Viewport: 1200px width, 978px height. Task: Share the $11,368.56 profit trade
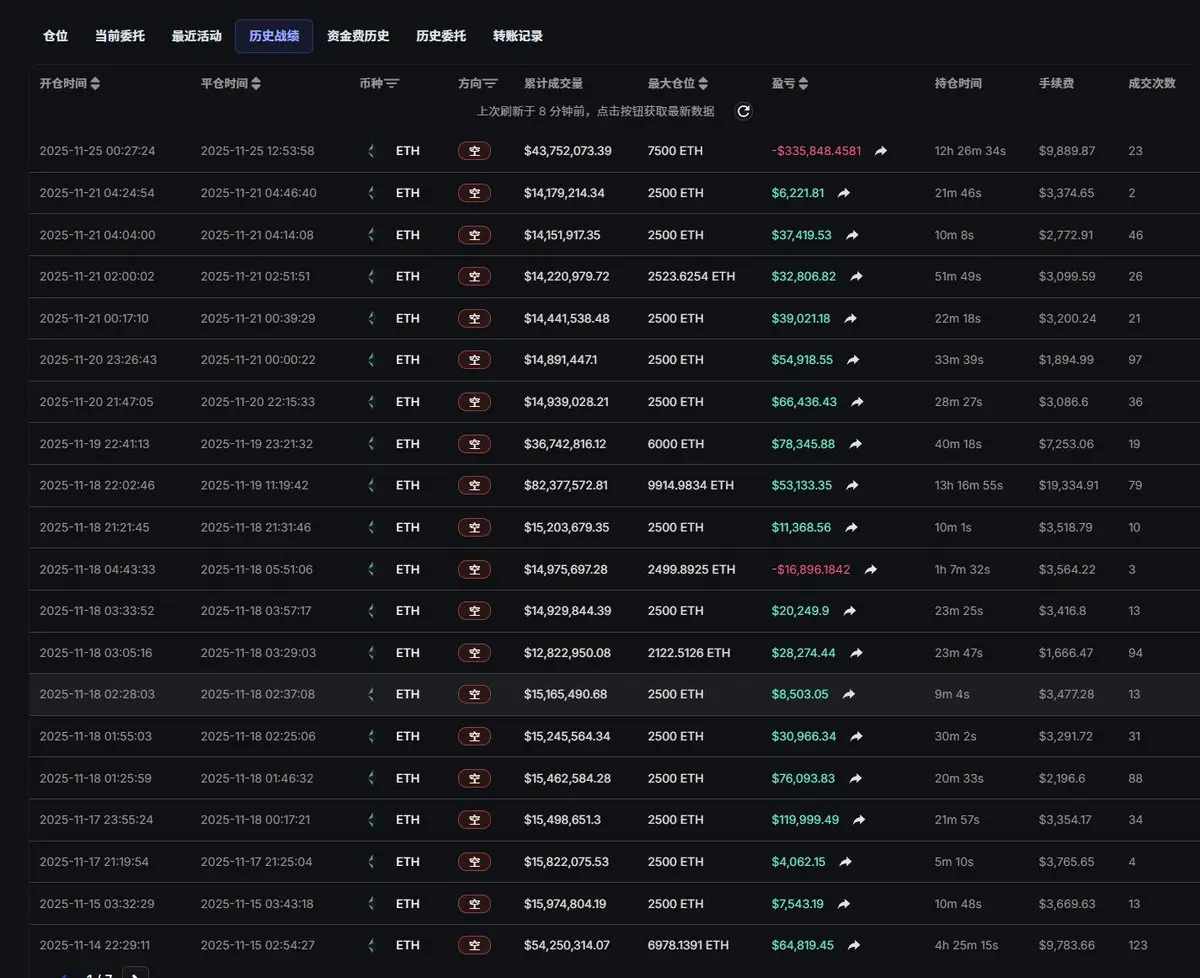[x=851, y=527]
